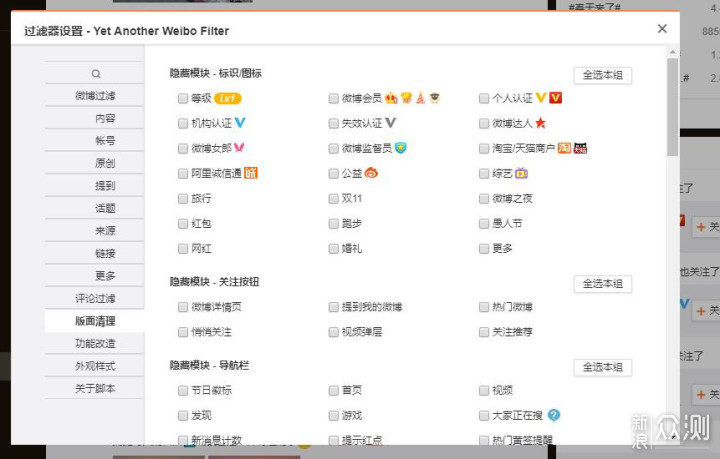Select the 原创 tab
This screenshot has width=720, height=459.
tap(95, 163)
